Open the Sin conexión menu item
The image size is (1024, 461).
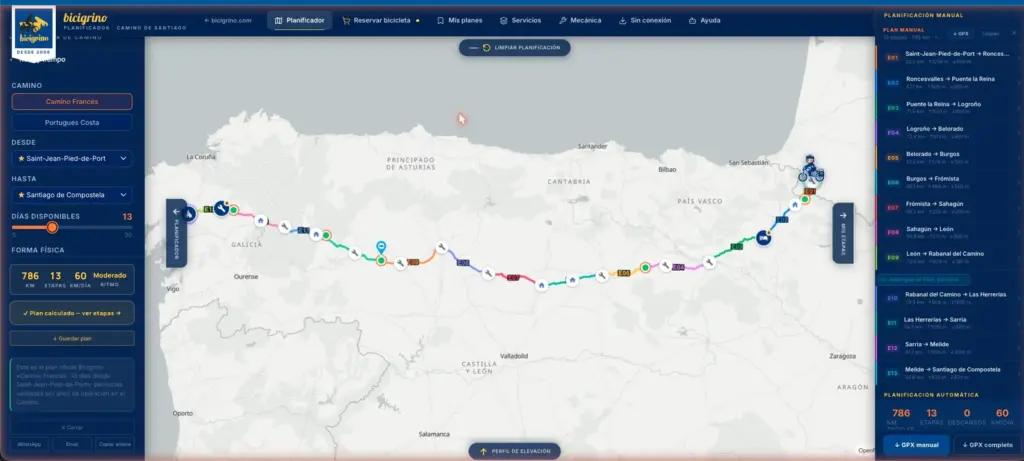point(645,20)
